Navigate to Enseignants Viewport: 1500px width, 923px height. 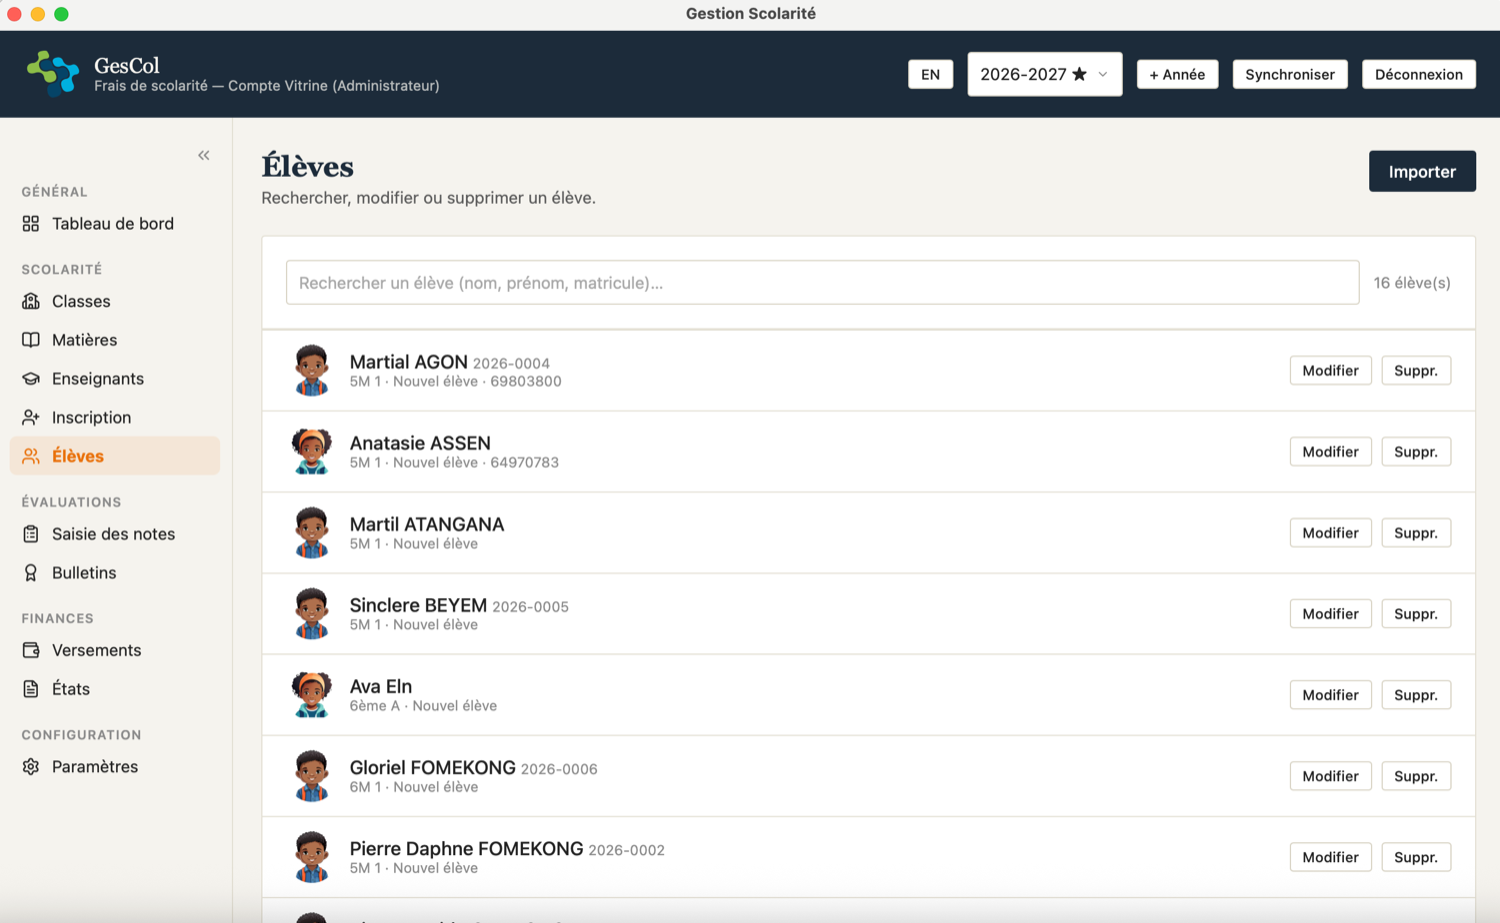[115, 379]
